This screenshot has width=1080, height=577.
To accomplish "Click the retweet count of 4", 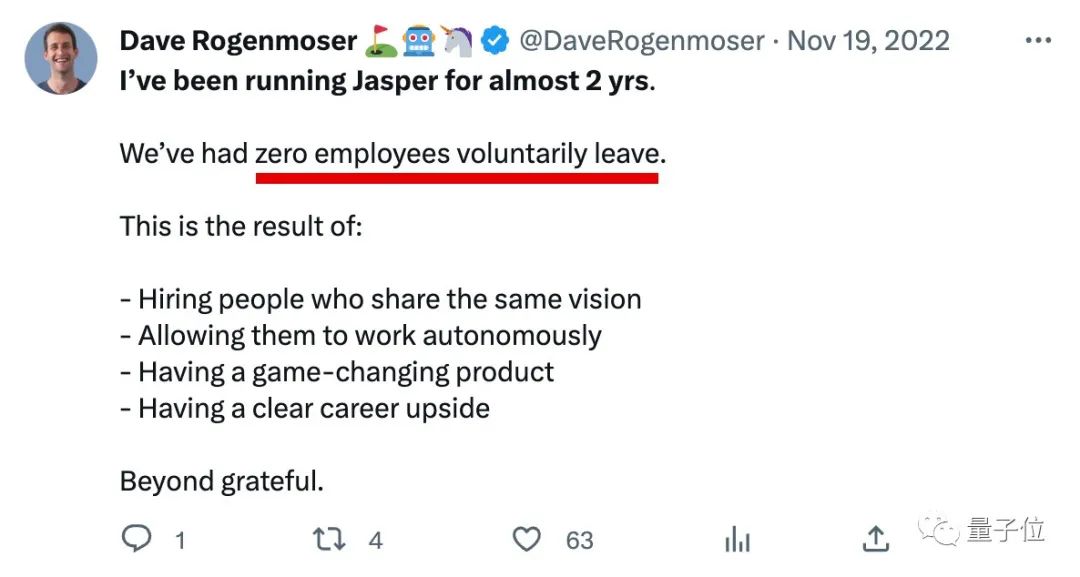I will (x=375, y=541).
